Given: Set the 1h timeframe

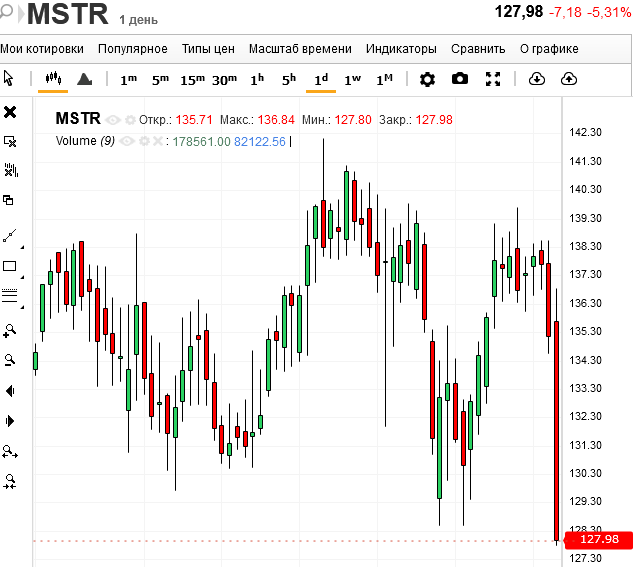Looking at the screenshot, I should click(x=257, y=80).
